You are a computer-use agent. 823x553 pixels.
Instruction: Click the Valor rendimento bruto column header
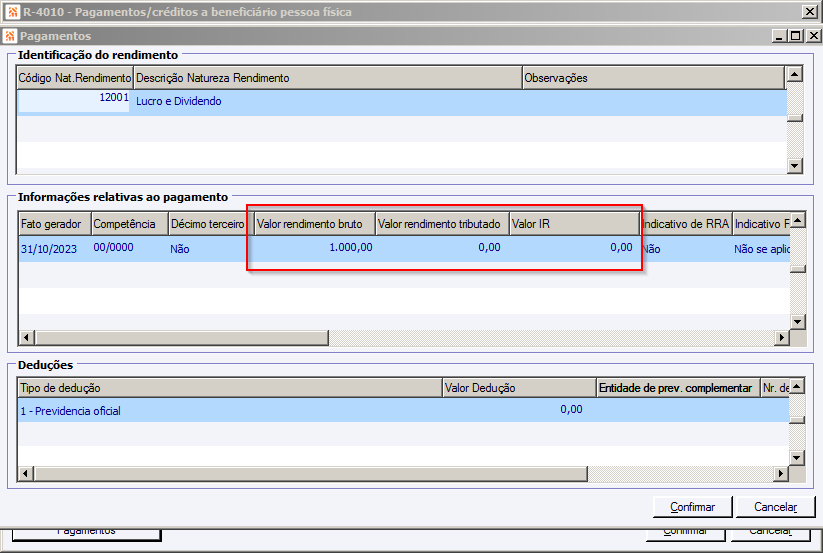point(314,224)
